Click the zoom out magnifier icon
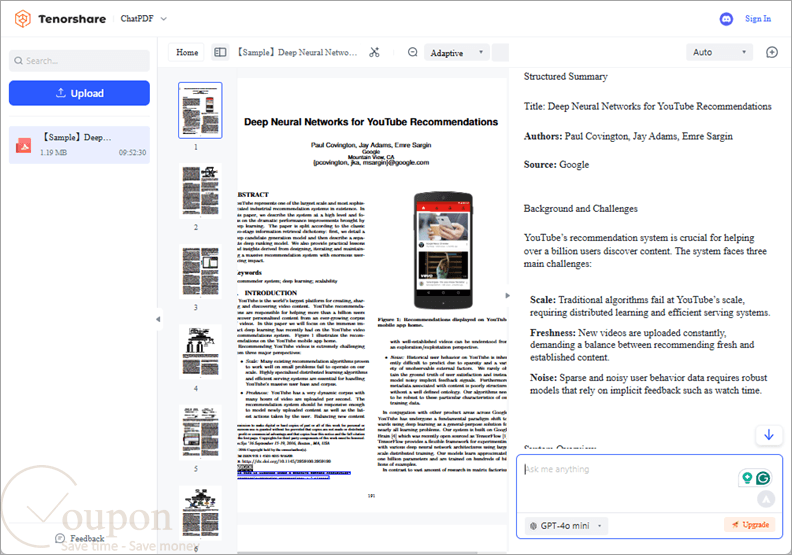This screenshot has height=555, width=792. pos(413,52)
